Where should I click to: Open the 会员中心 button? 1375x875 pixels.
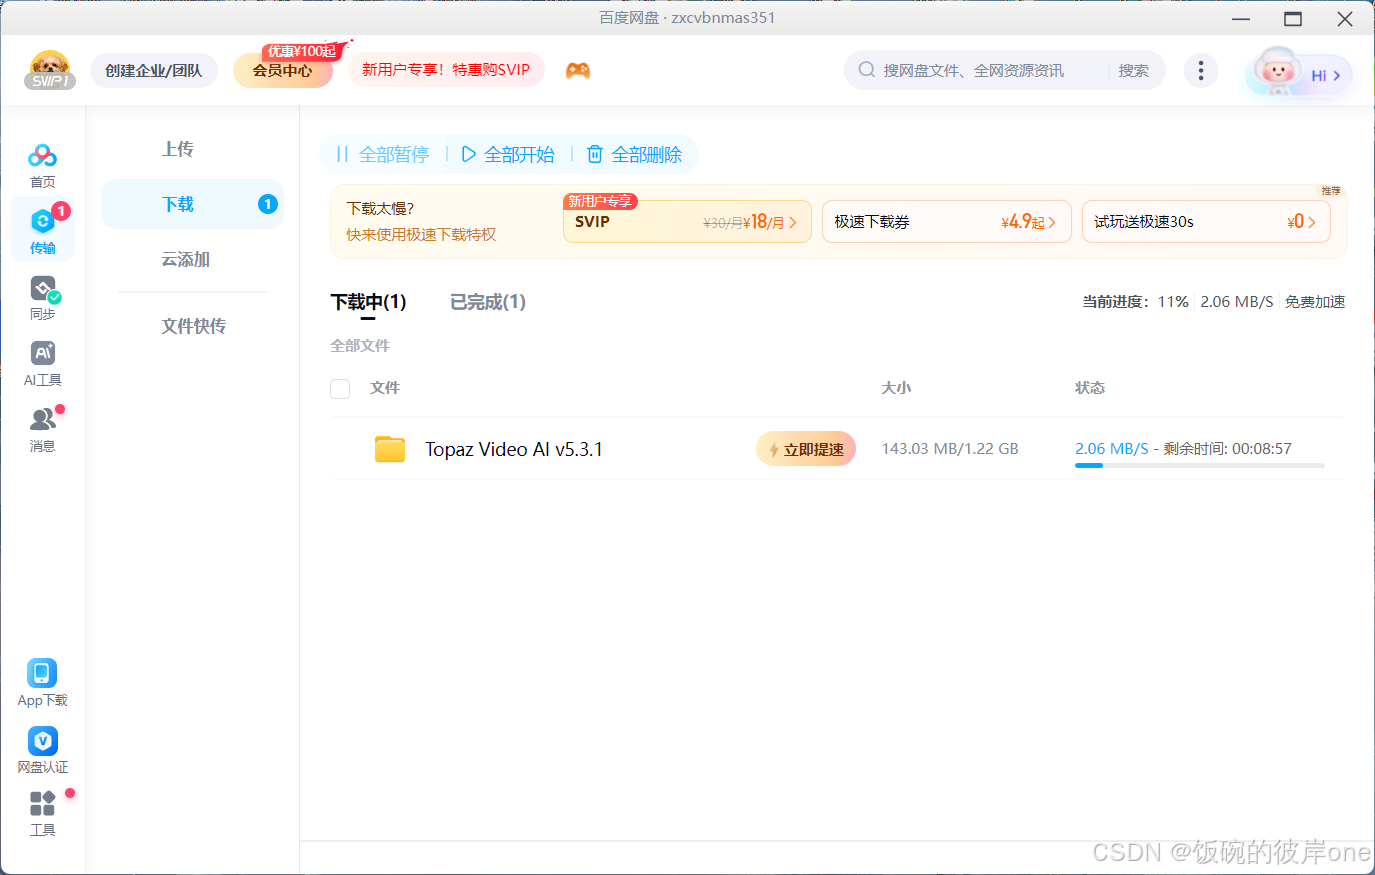pyautogui.click(x=282, y=70)
